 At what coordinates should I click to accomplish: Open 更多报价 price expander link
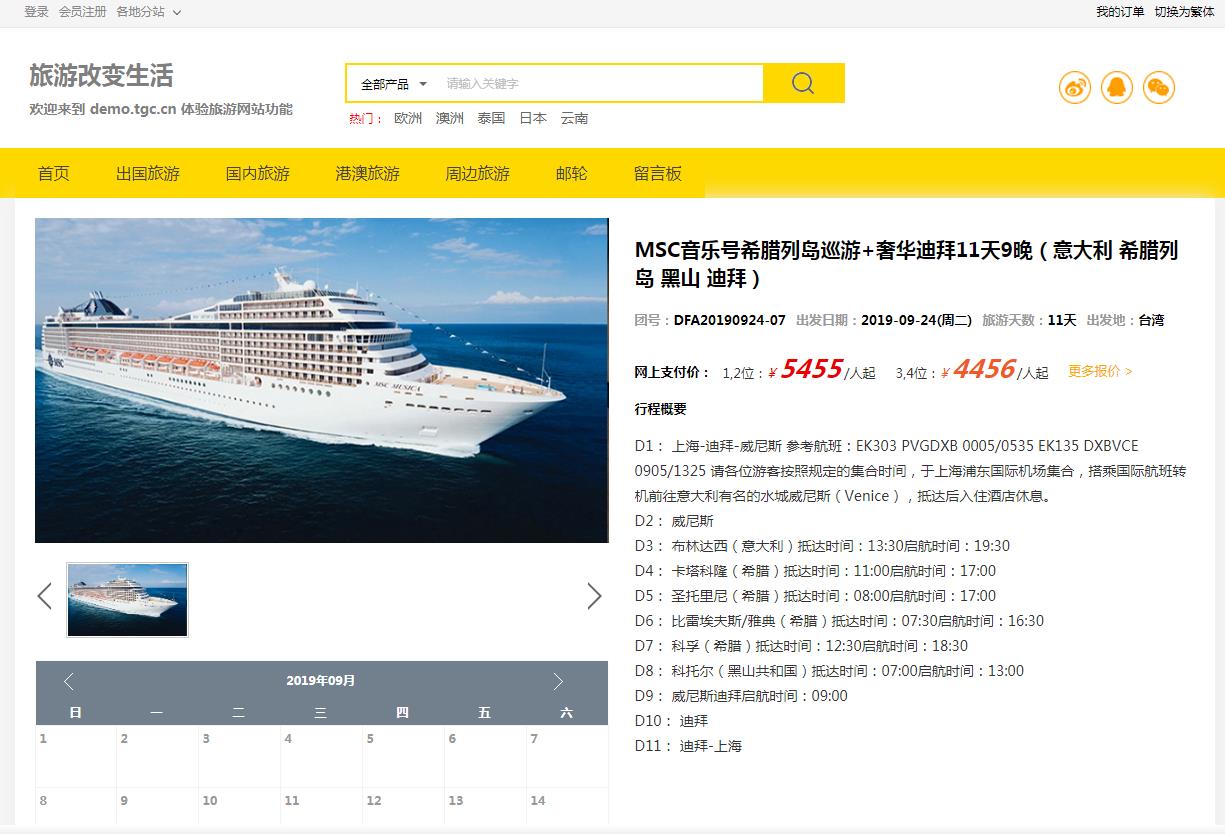[1100, 371]
